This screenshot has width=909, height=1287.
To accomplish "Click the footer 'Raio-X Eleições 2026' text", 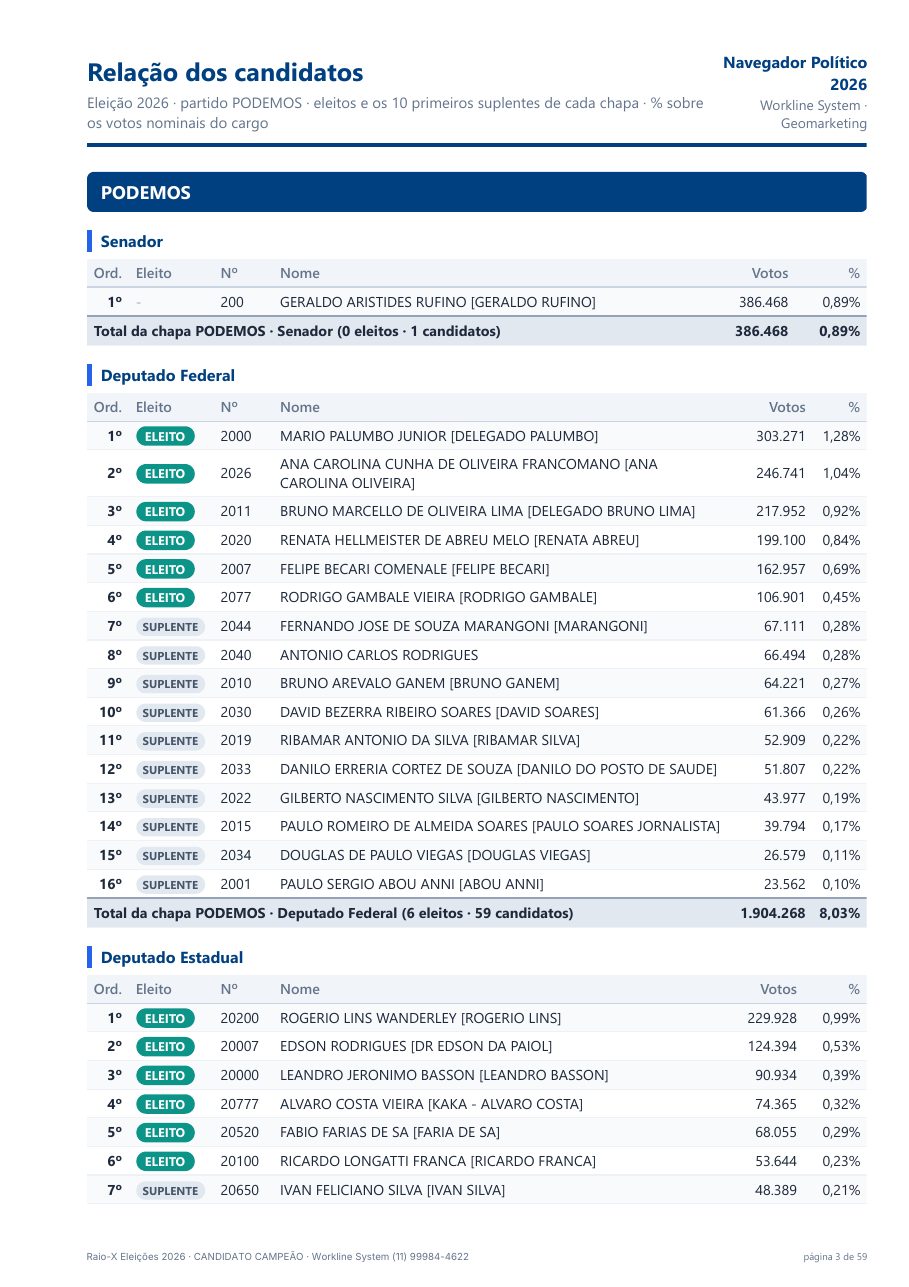I will tap(136, 1256).
